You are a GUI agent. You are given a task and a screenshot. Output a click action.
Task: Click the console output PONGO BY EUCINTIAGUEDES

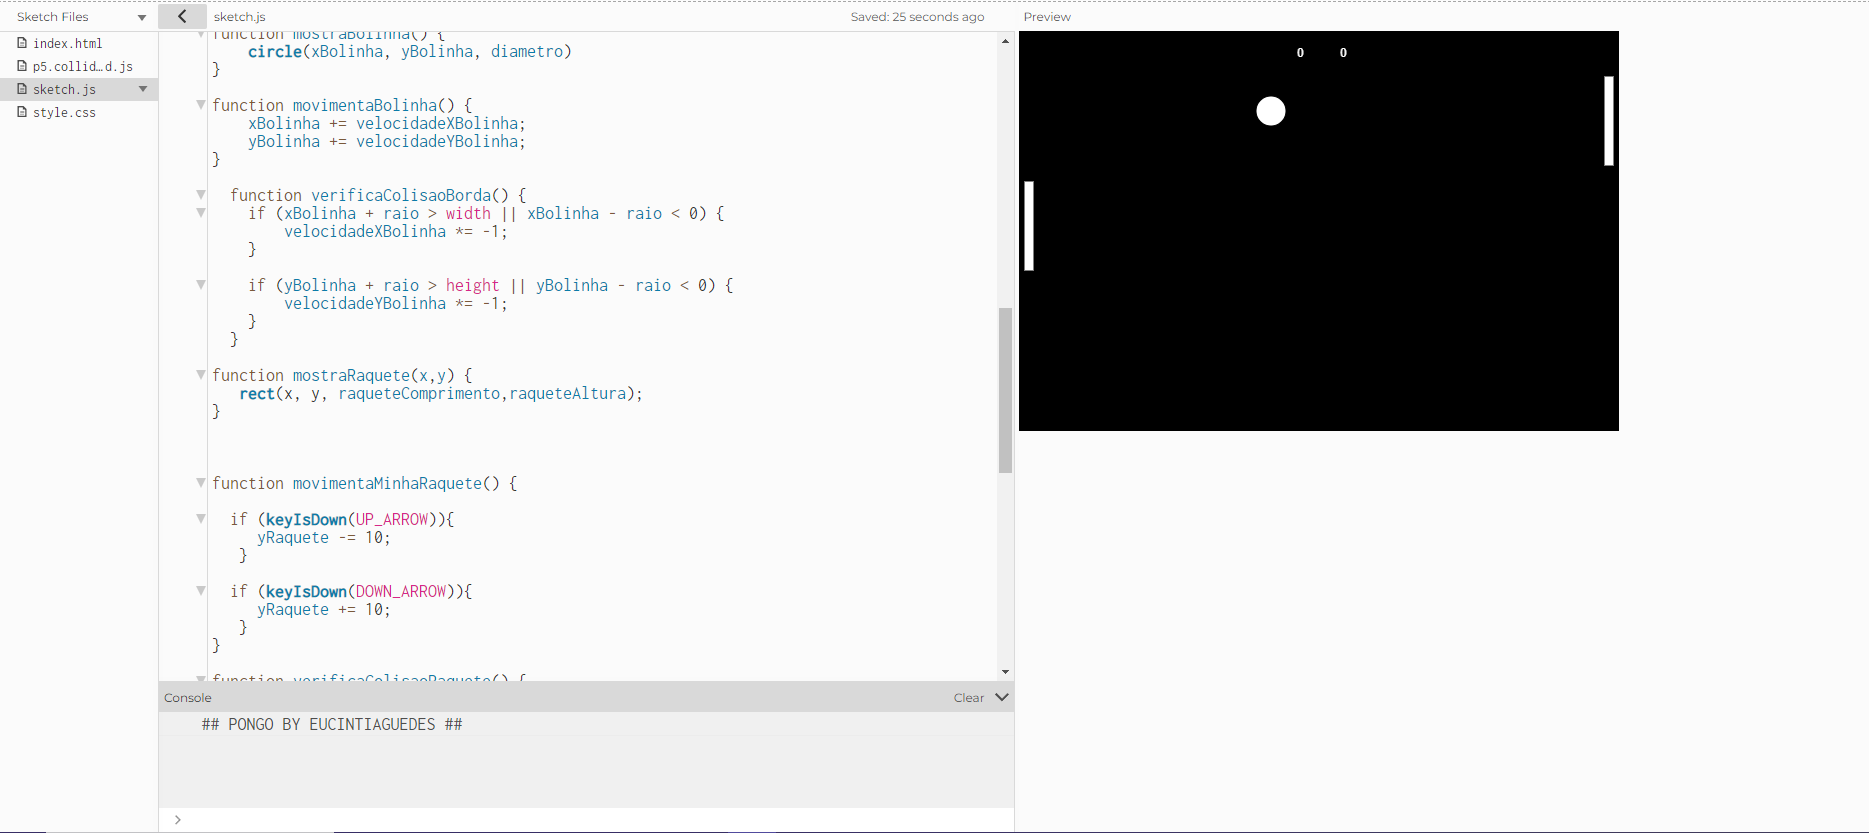[332, 724]
